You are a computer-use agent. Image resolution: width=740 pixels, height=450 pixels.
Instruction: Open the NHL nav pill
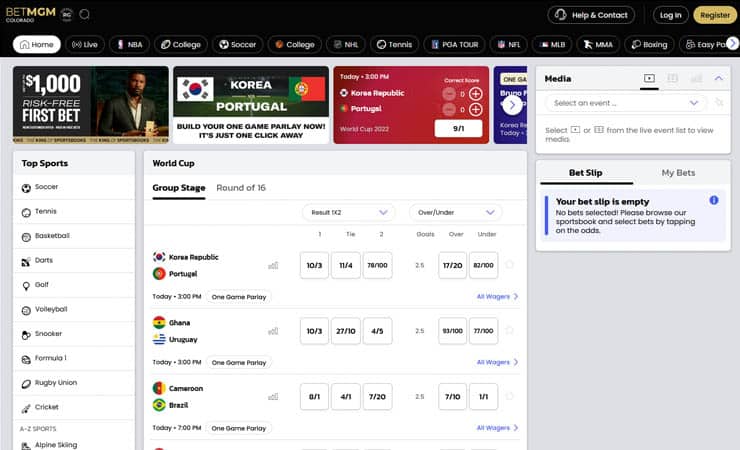(346, 44)
